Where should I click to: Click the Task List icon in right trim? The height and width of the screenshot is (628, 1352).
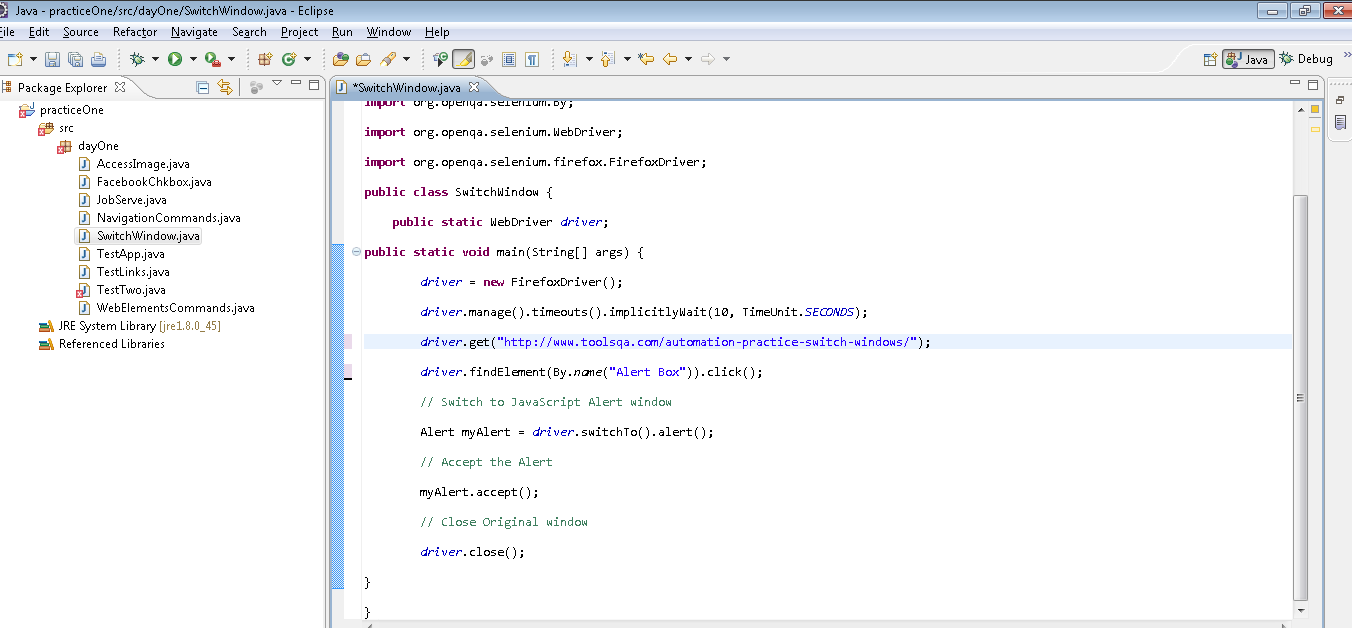pyautogui.click(x=1340, y=122)
